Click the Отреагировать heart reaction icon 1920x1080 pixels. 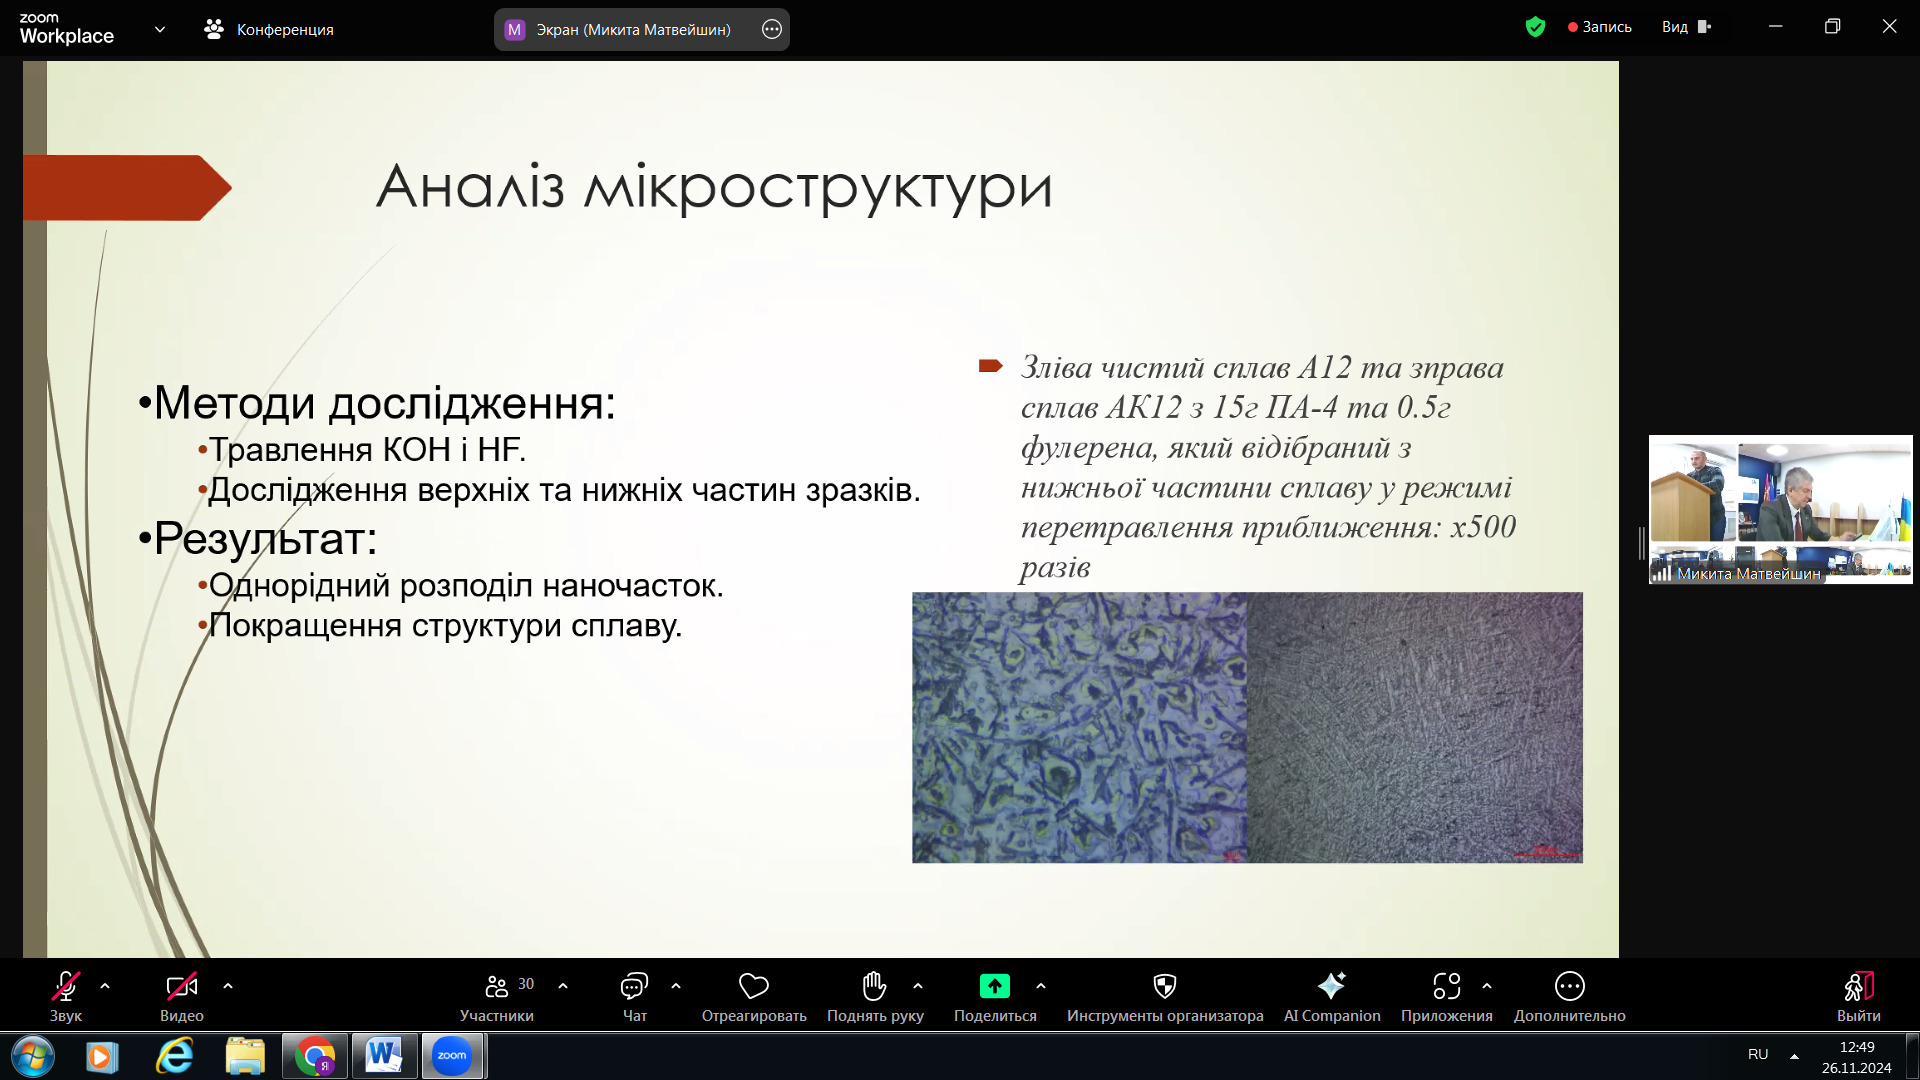[x=753, y=987]
